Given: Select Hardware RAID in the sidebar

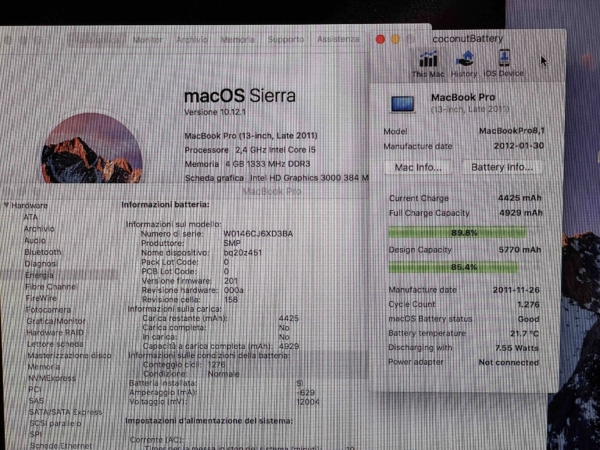Looking at the screenshot, I should coord(55,333).
